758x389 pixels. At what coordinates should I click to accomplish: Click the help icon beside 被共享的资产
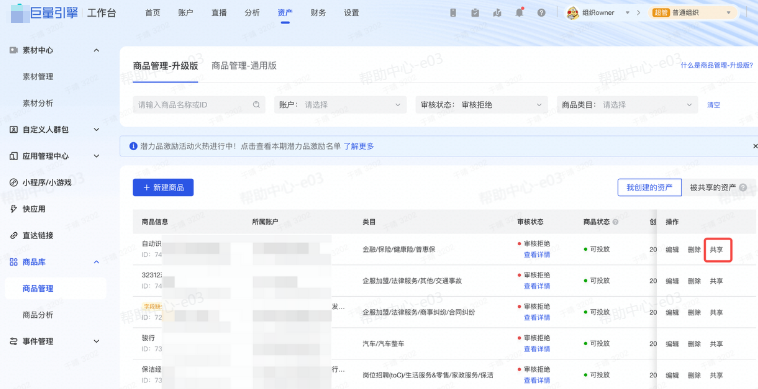(x=743, y=187)
